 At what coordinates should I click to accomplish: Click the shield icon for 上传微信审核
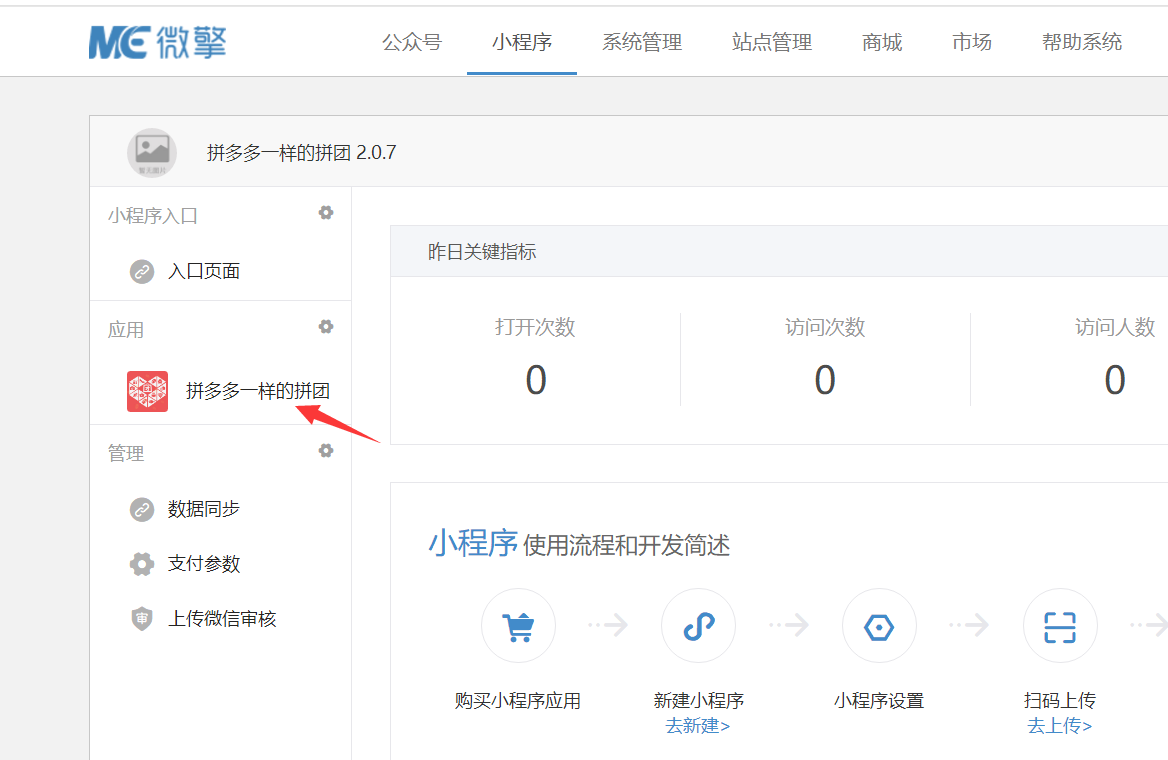pyautogui.click(x=142, y=618)
